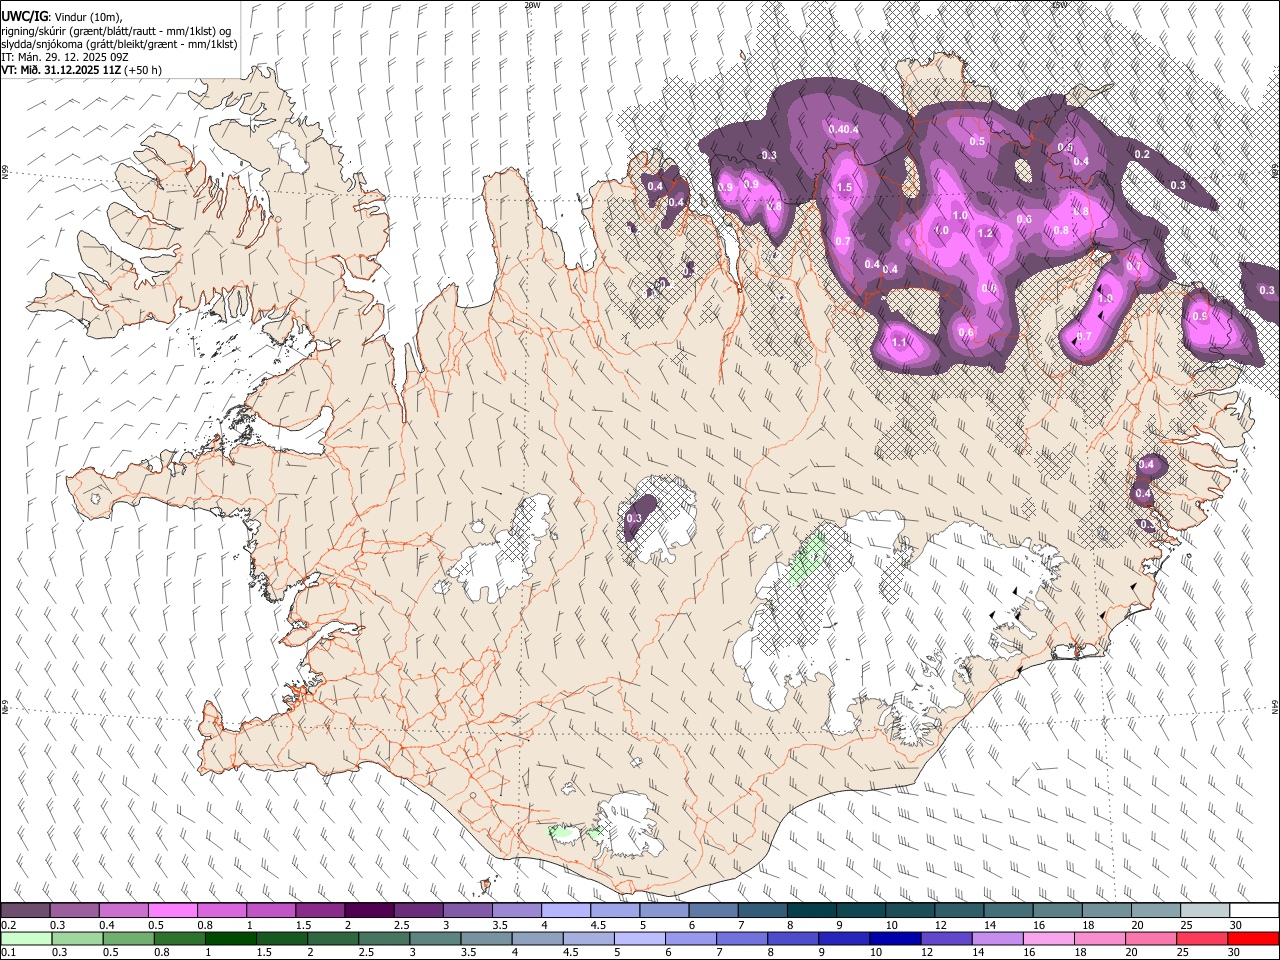Click the 'UWC/IG: Vindur (10m)' title text
The height and width of the screenshot is (960, 1280).
click(x=62, y=17)
